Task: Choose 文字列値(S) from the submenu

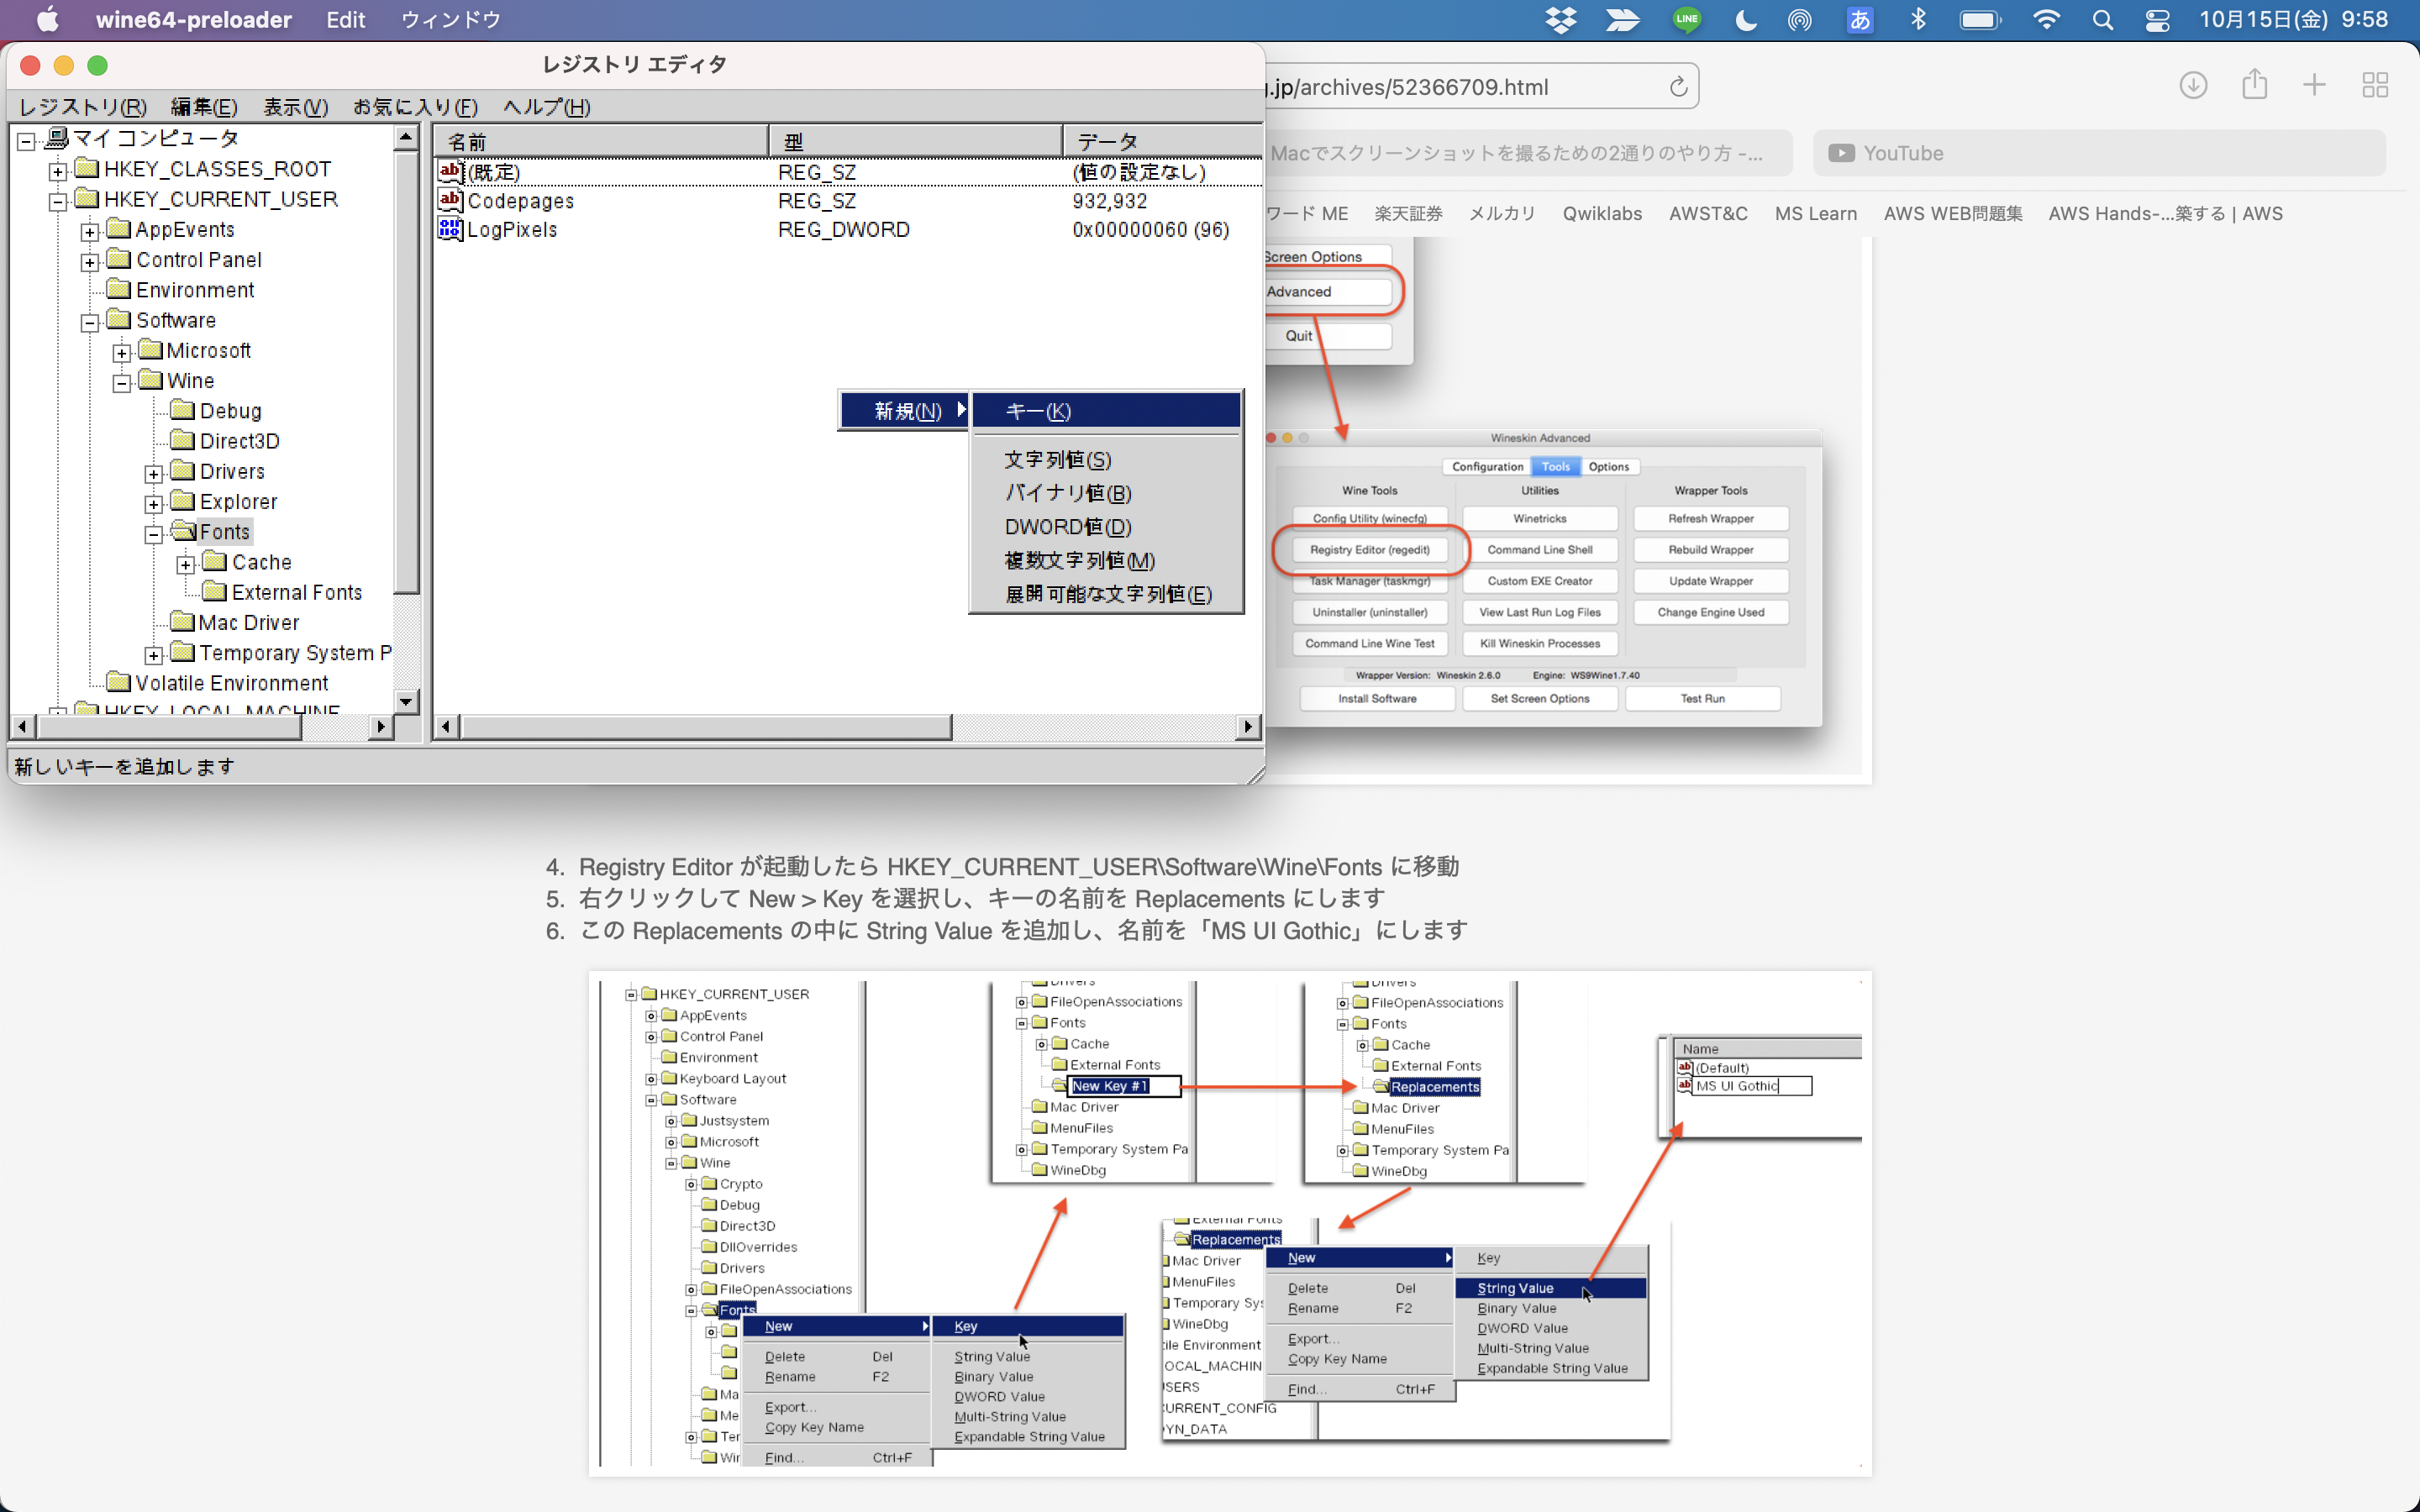Action: click(x=1057, y=460)
